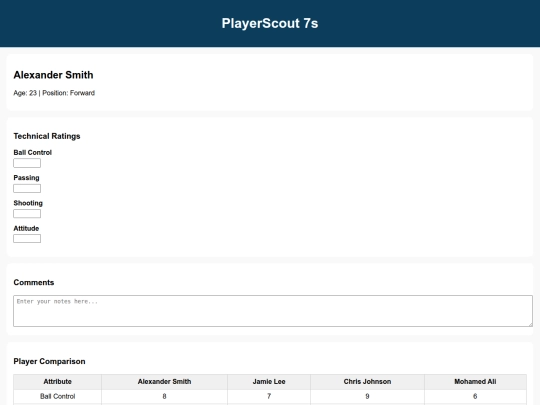Click Jamie Lee's Ball Control value 7
The image size is (540, 405).
click(269, 396)
